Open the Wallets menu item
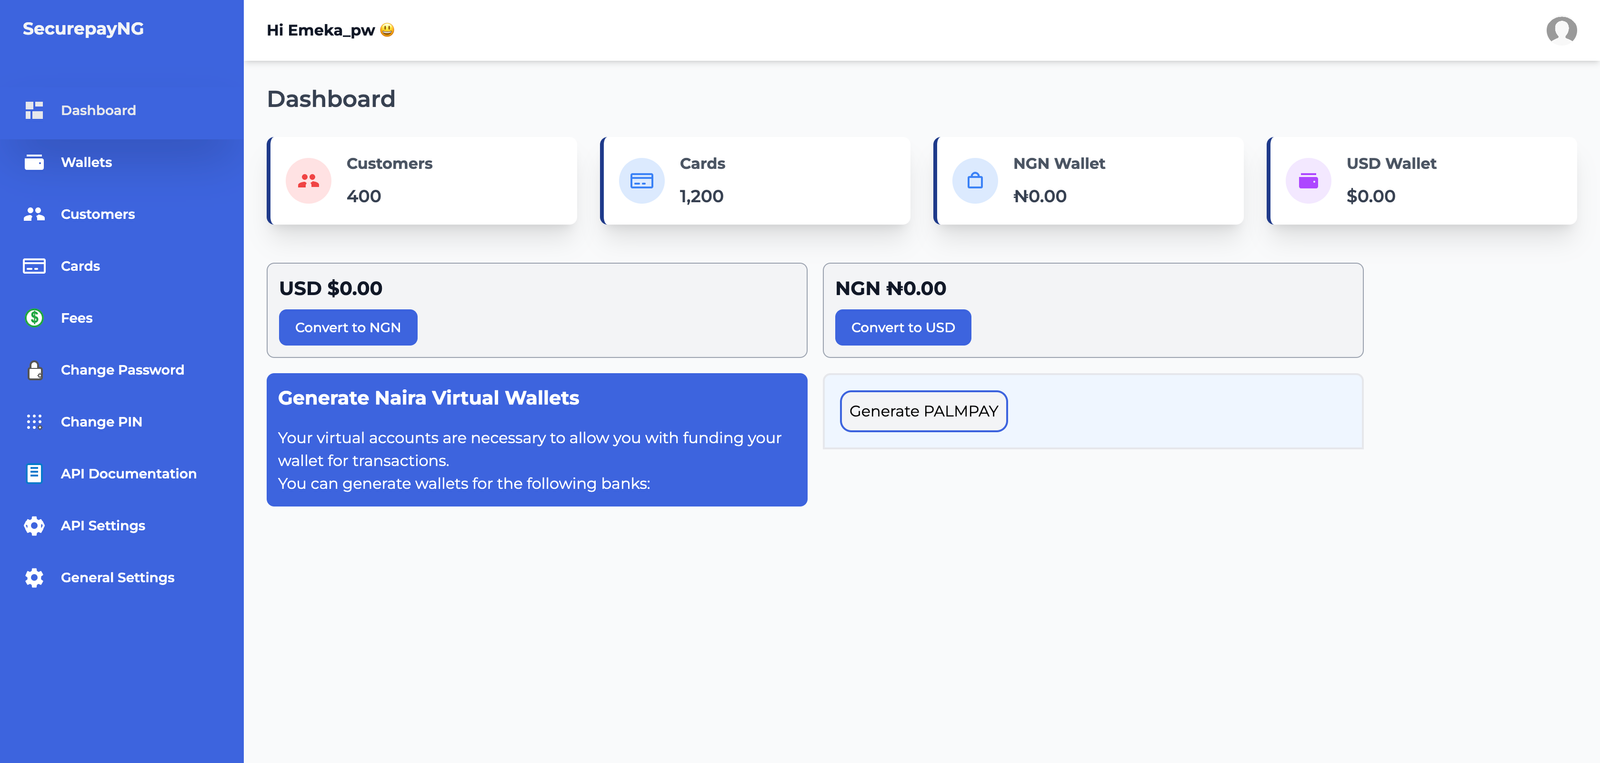1600x763 pixels. tap(86, 162)
